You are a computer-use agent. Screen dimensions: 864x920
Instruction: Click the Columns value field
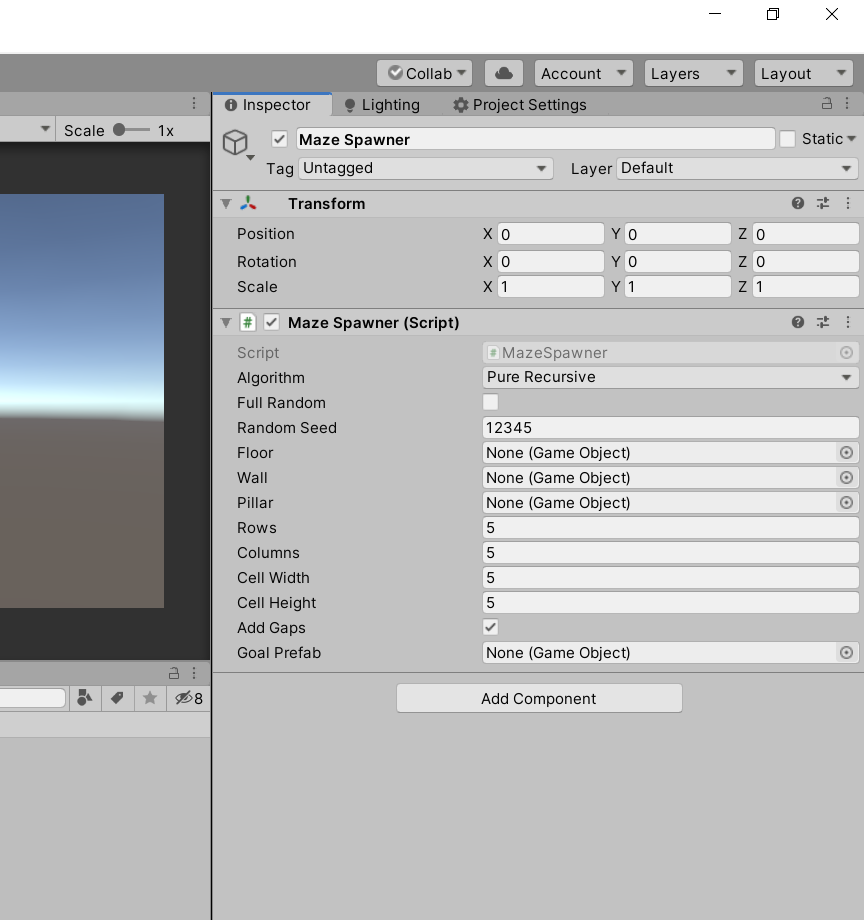click(670, 553)
